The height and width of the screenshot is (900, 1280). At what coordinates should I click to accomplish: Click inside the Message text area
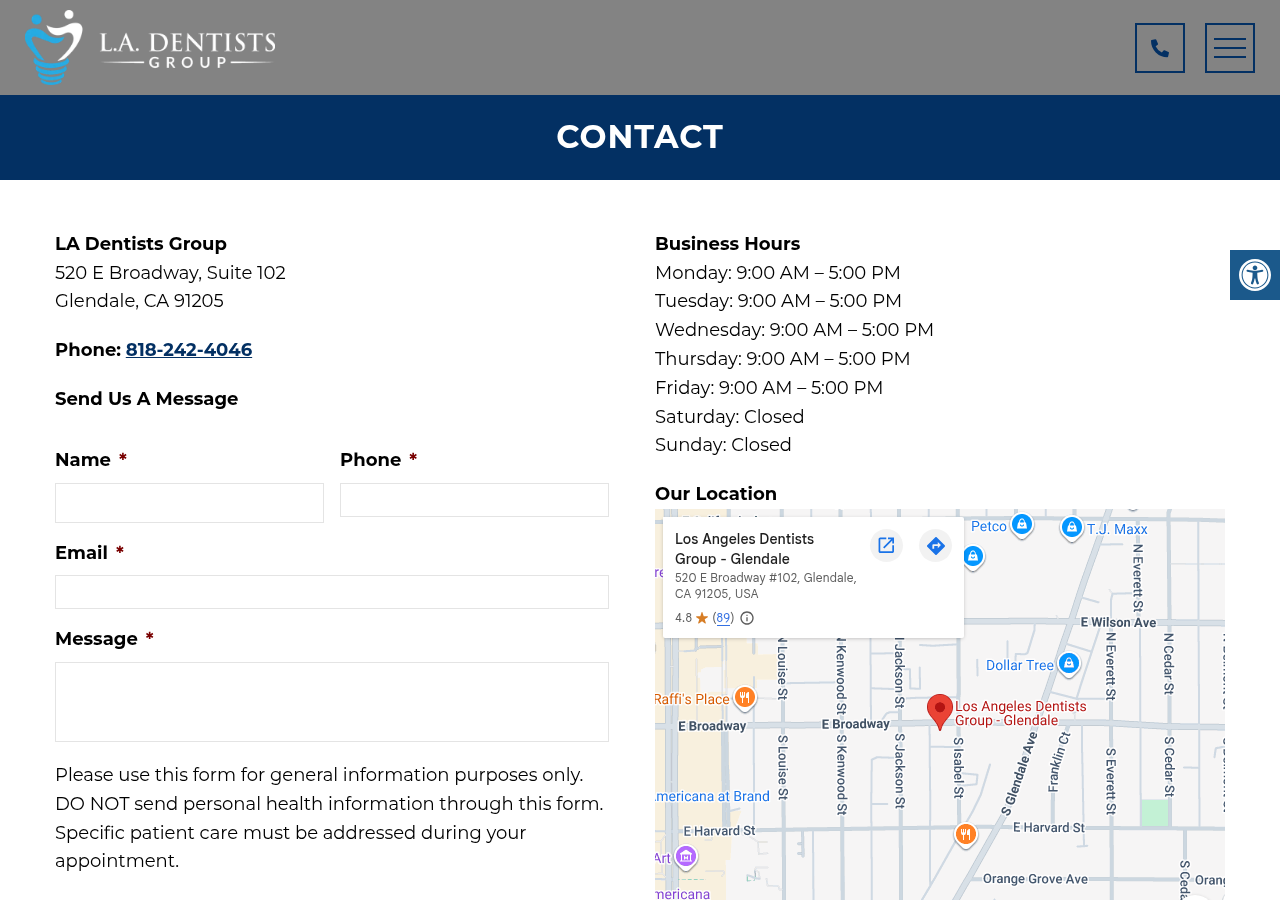point(332,702)
